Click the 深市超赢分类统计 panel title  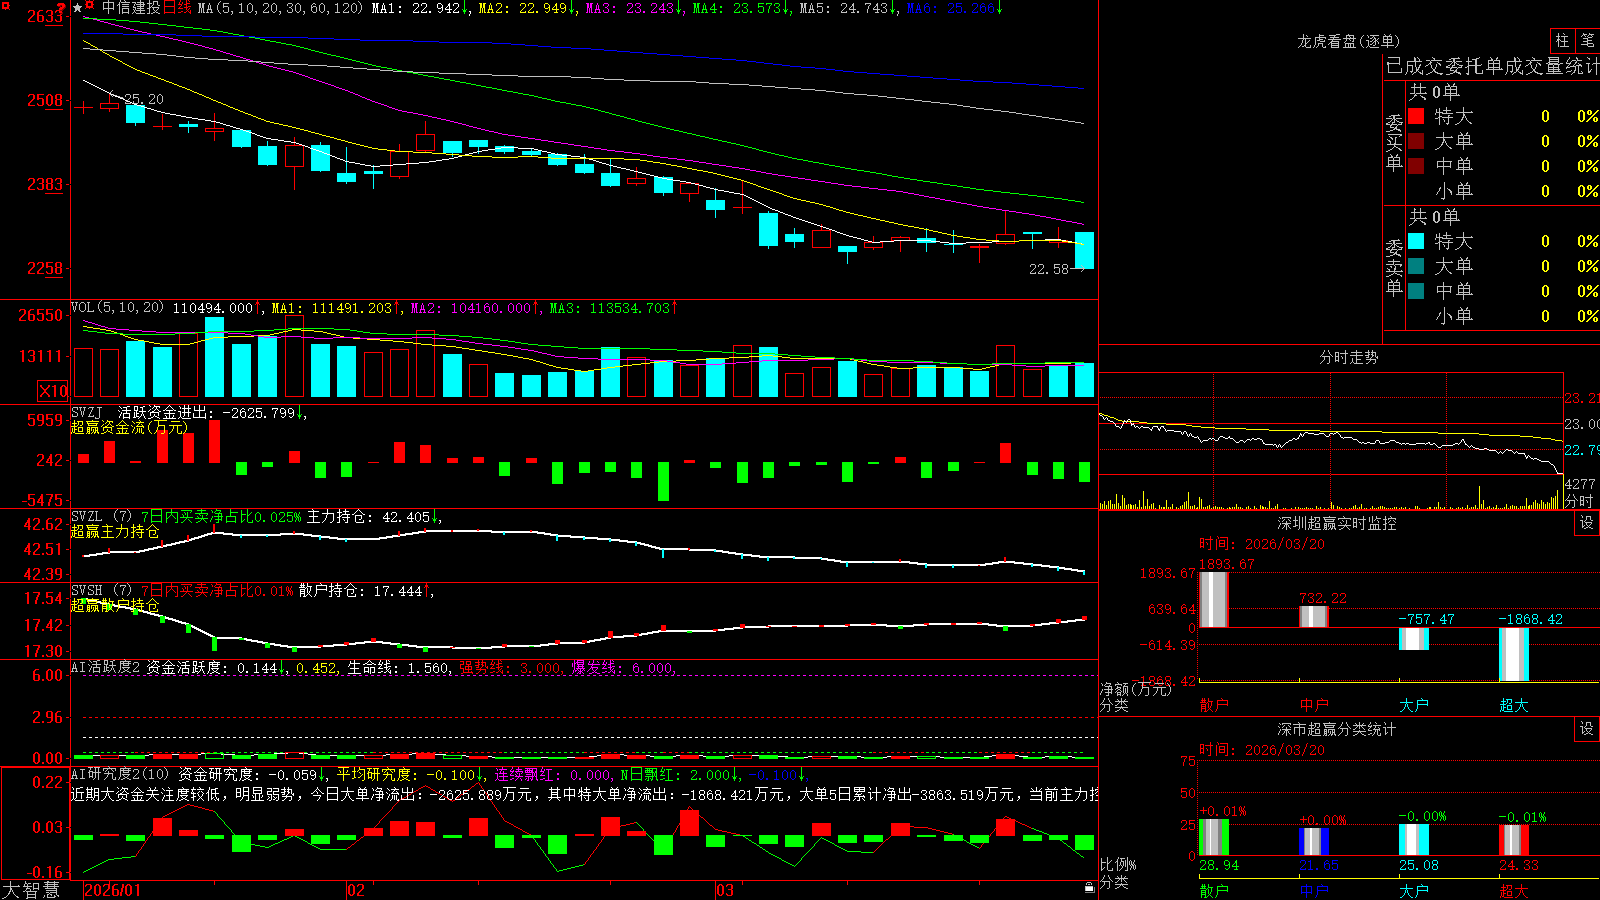(1337, 729)
